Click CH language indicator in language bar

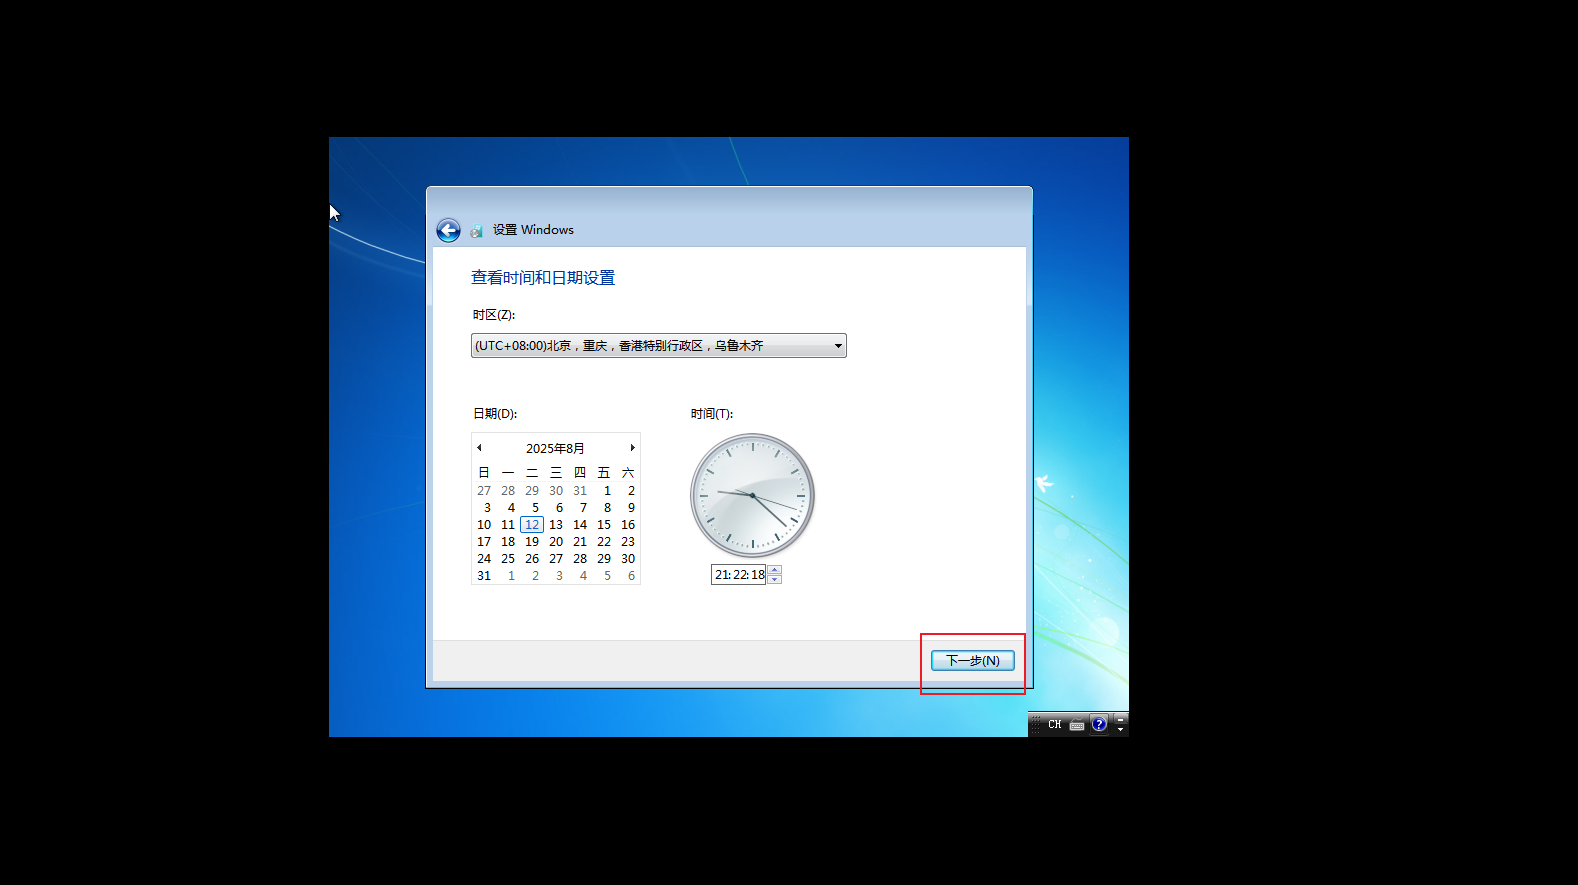1054,725
